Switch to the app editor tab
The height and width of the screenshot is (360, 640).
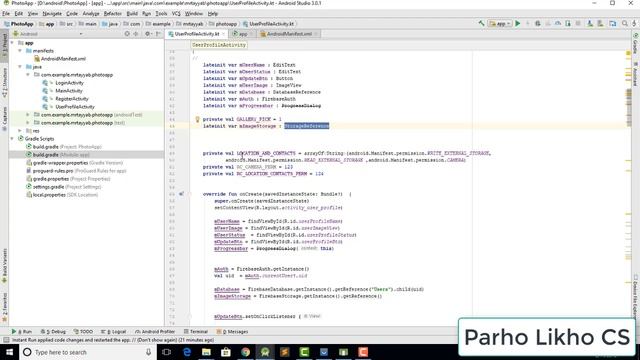243,34
